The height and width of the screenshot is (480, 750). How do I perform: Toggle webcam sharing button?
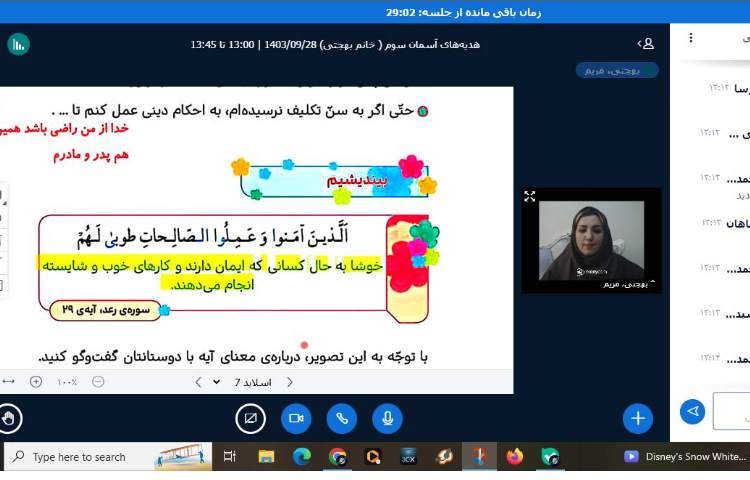[x=296, y=418]
